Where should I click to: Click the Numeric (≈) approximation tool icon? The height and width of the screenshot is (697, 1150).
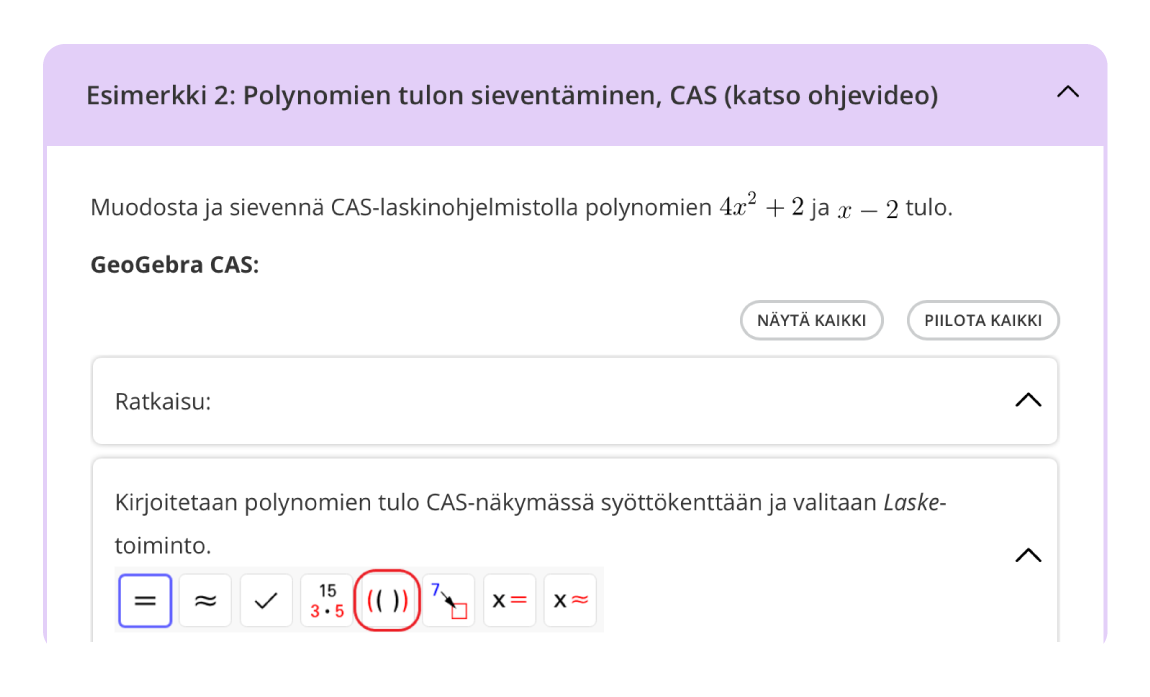coord(205,601)
